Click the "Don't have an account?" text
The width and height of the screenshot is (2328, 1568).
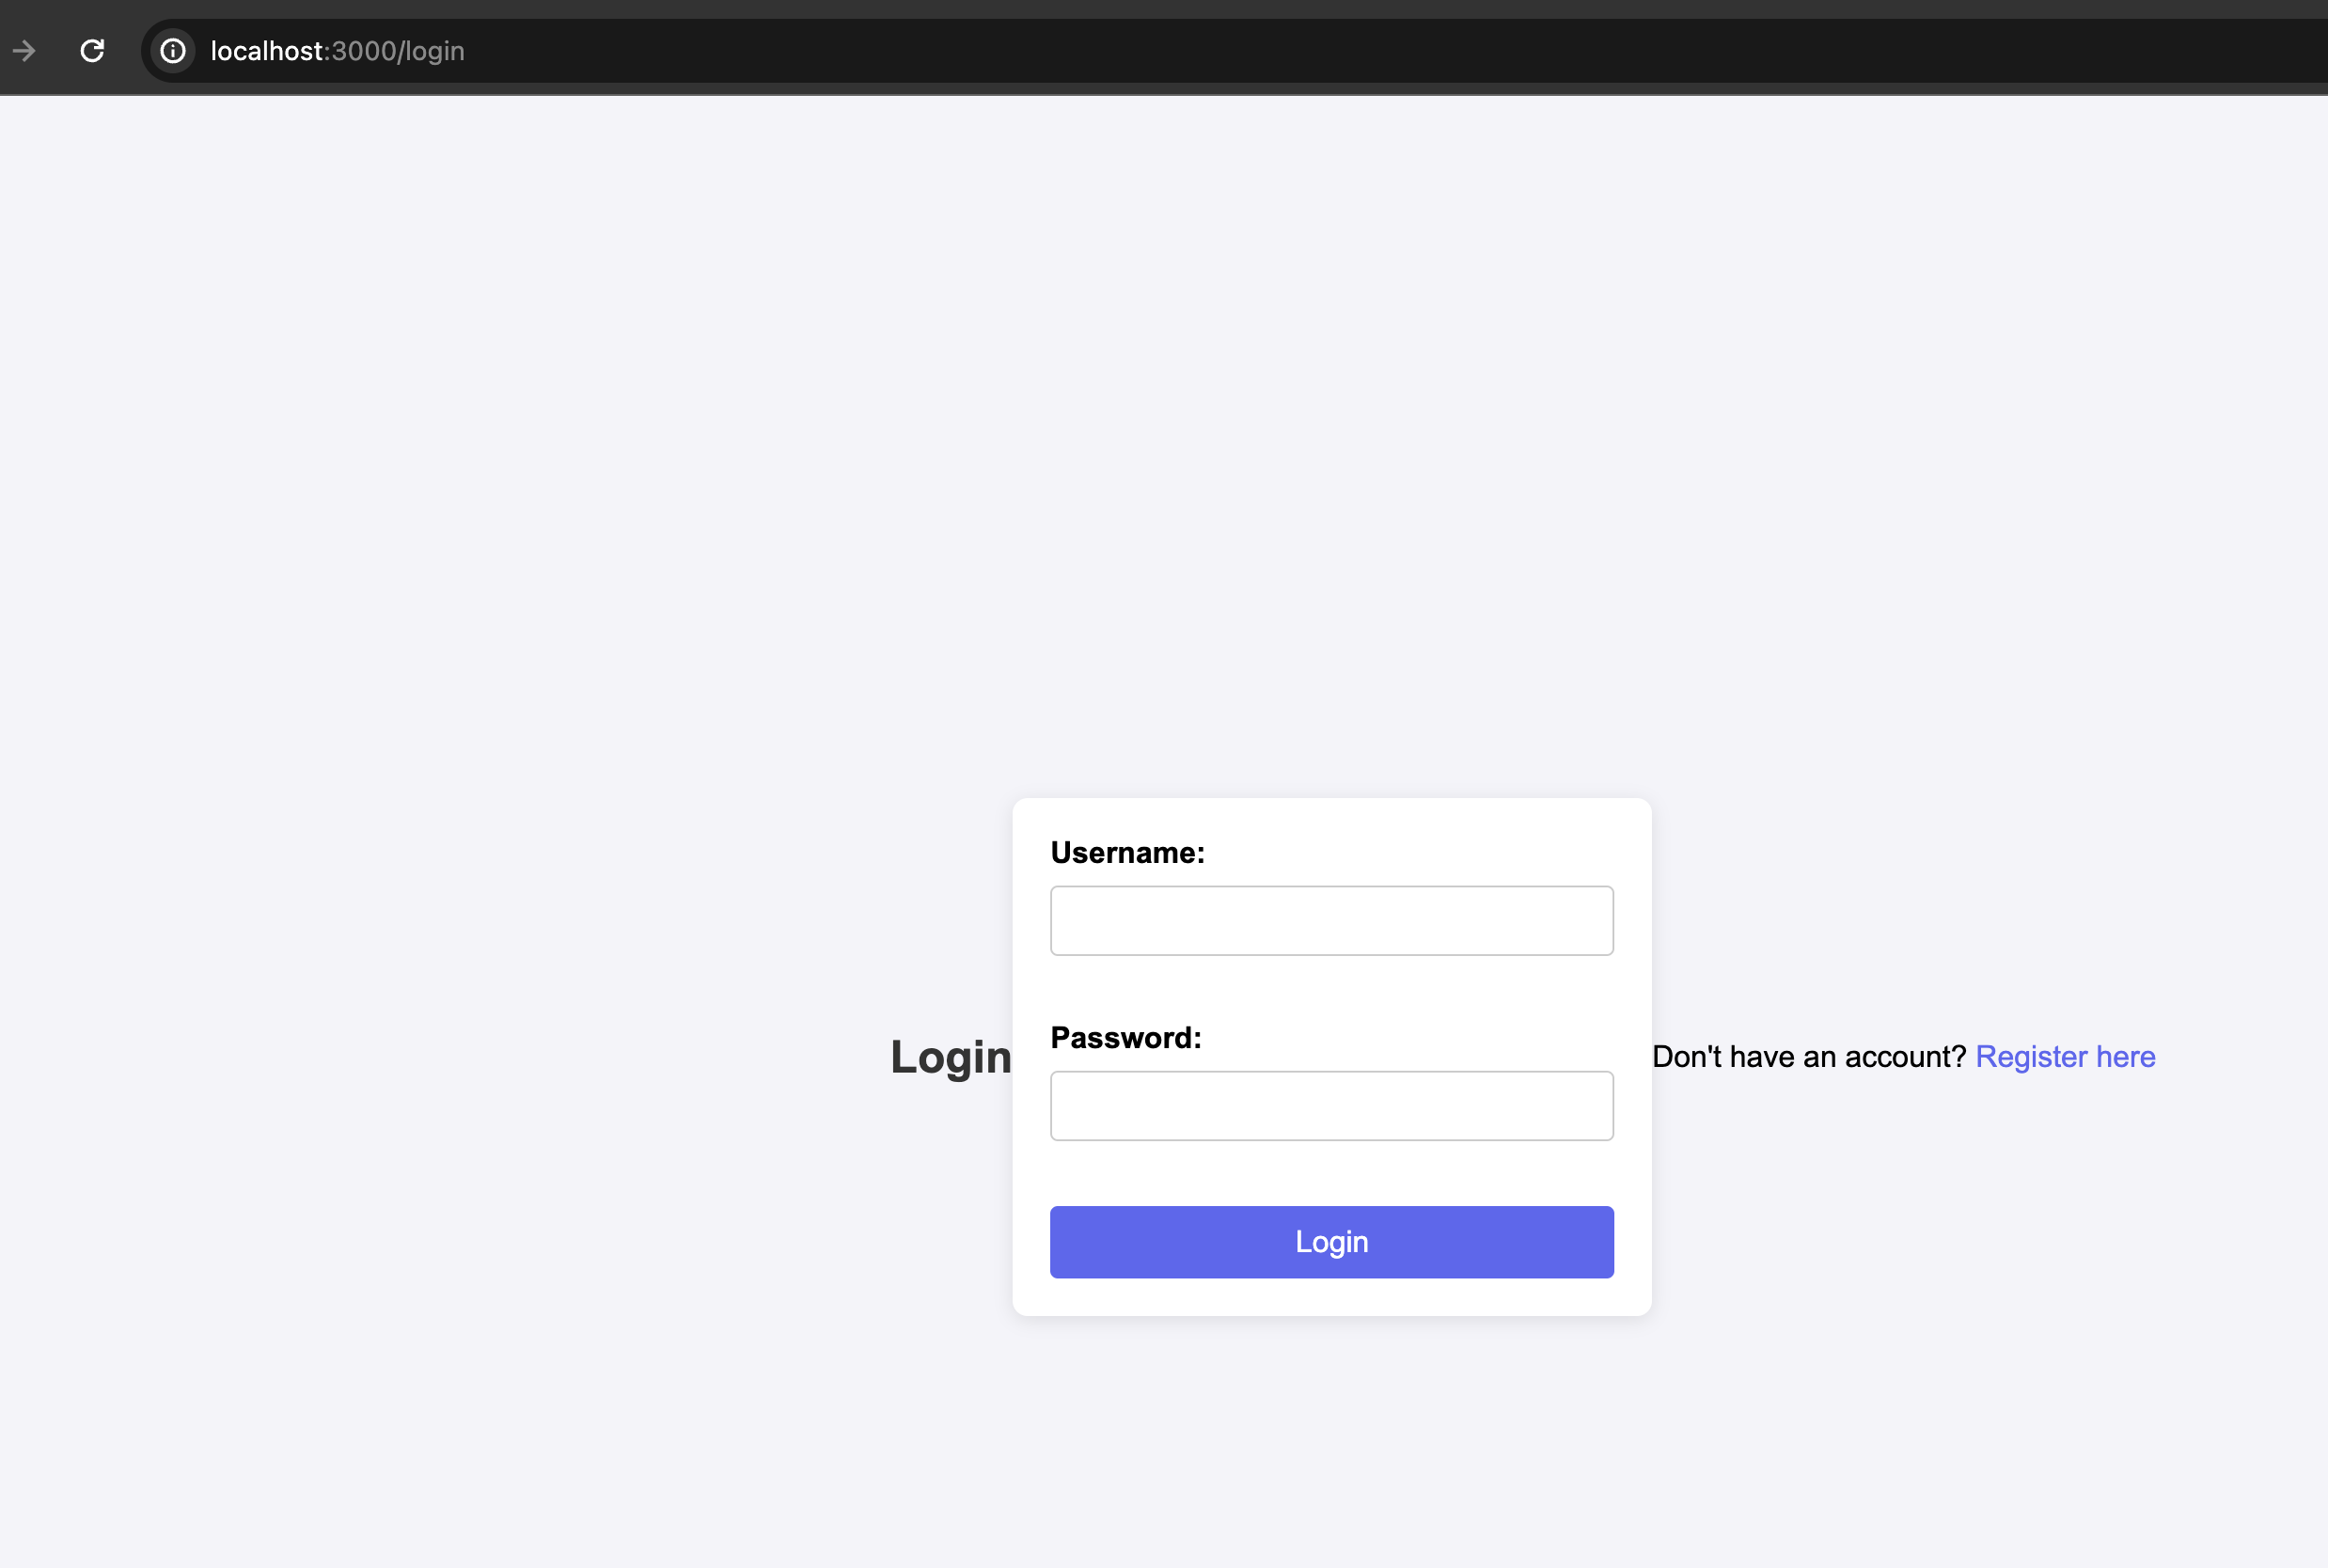click(1808, 1056)
